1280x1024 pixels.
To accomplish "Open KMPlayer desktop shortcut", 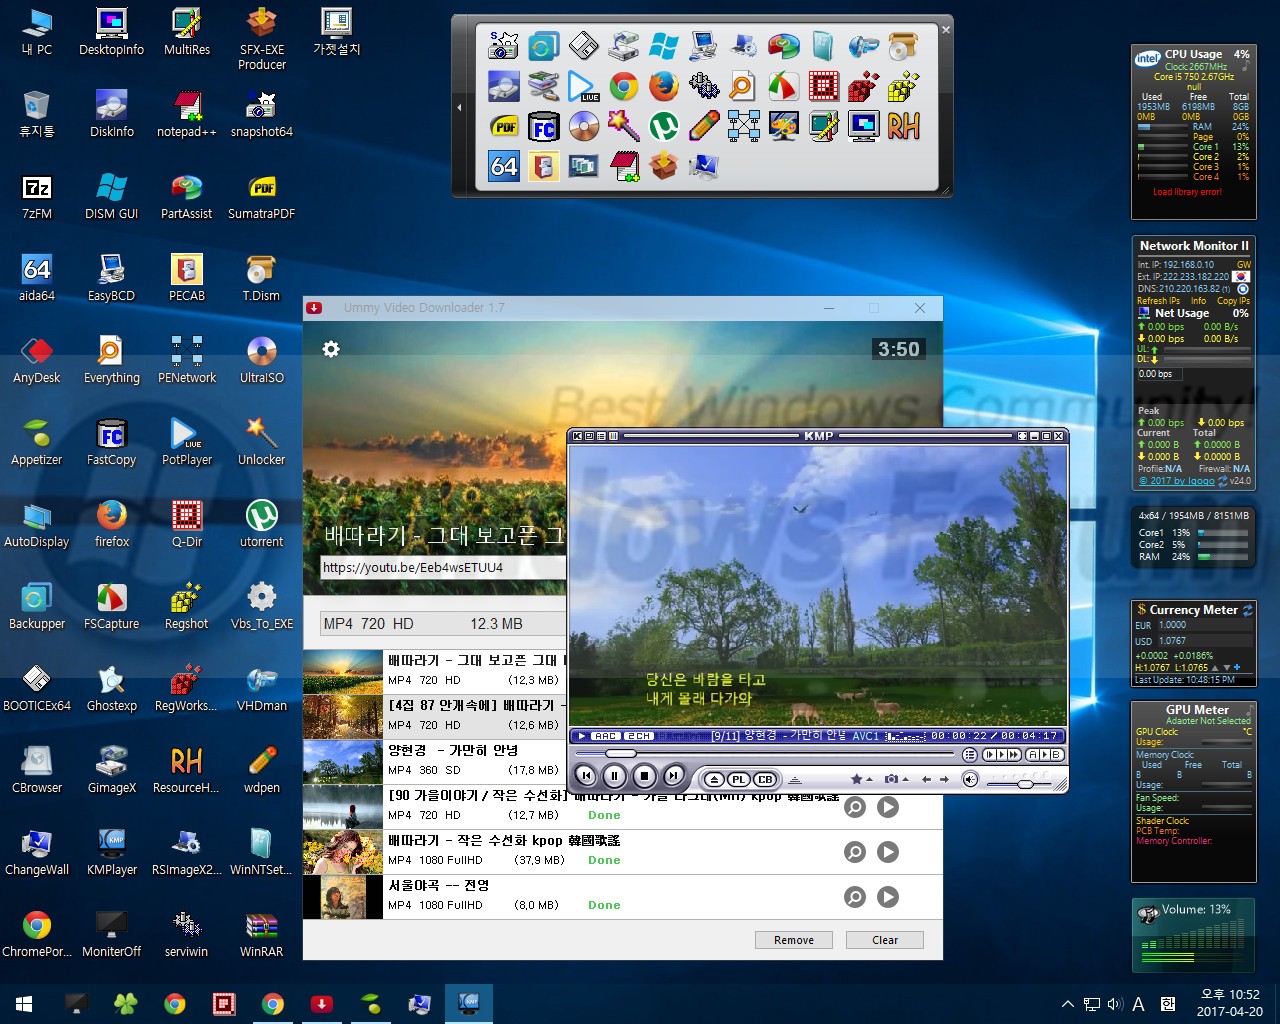I will [112, 851].
